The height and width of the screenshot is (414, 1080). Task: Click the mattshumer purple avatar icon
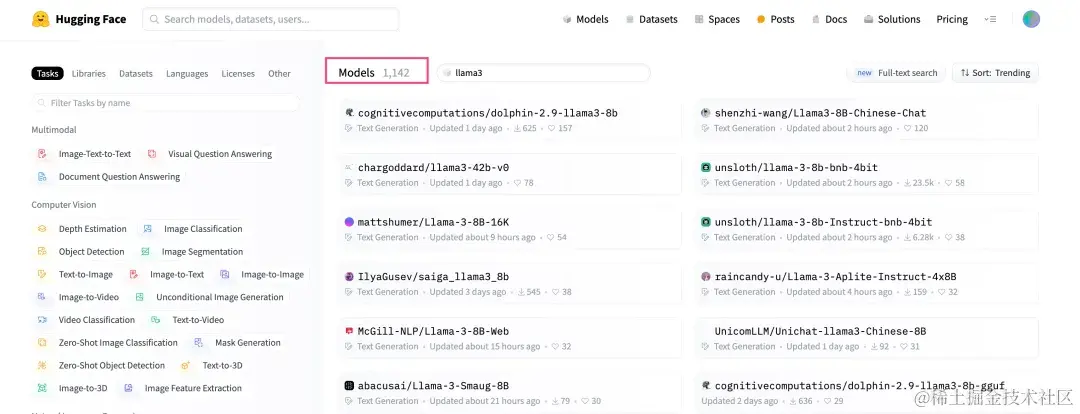click(349, 222)
